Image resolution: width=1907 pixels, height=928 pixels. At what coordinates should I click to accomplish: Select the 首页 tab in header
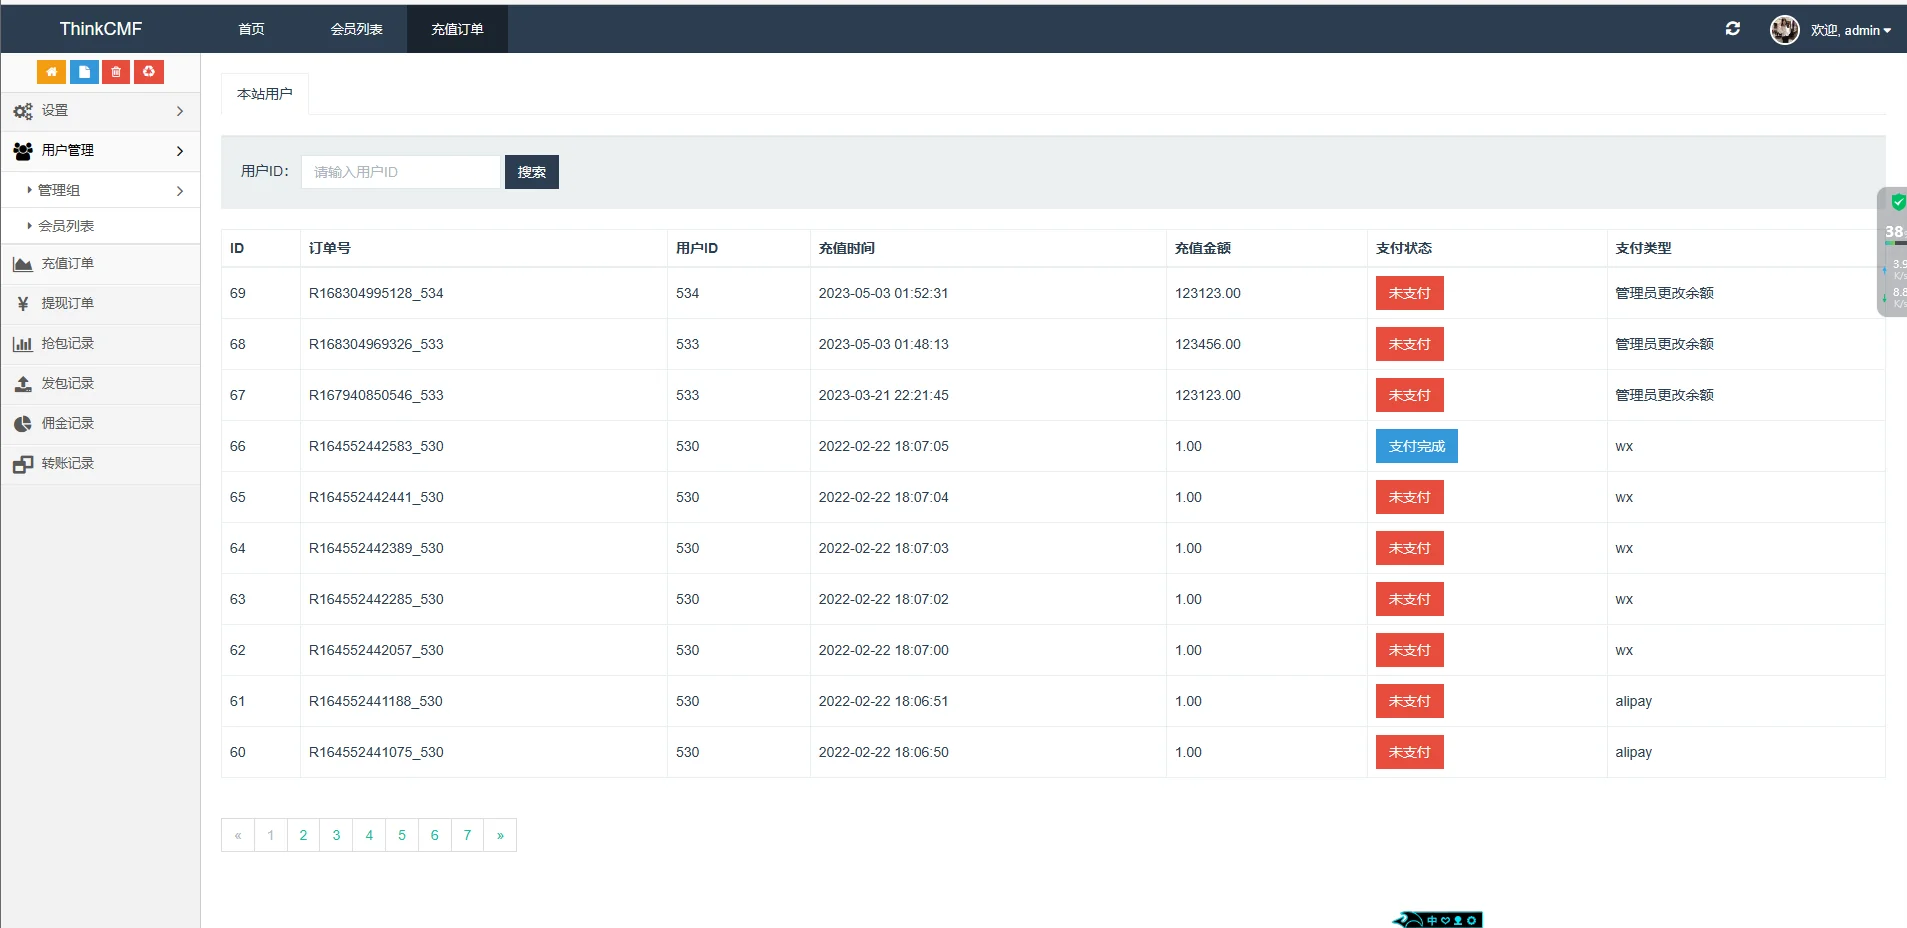pyautogui.click(x=251, y=29)
